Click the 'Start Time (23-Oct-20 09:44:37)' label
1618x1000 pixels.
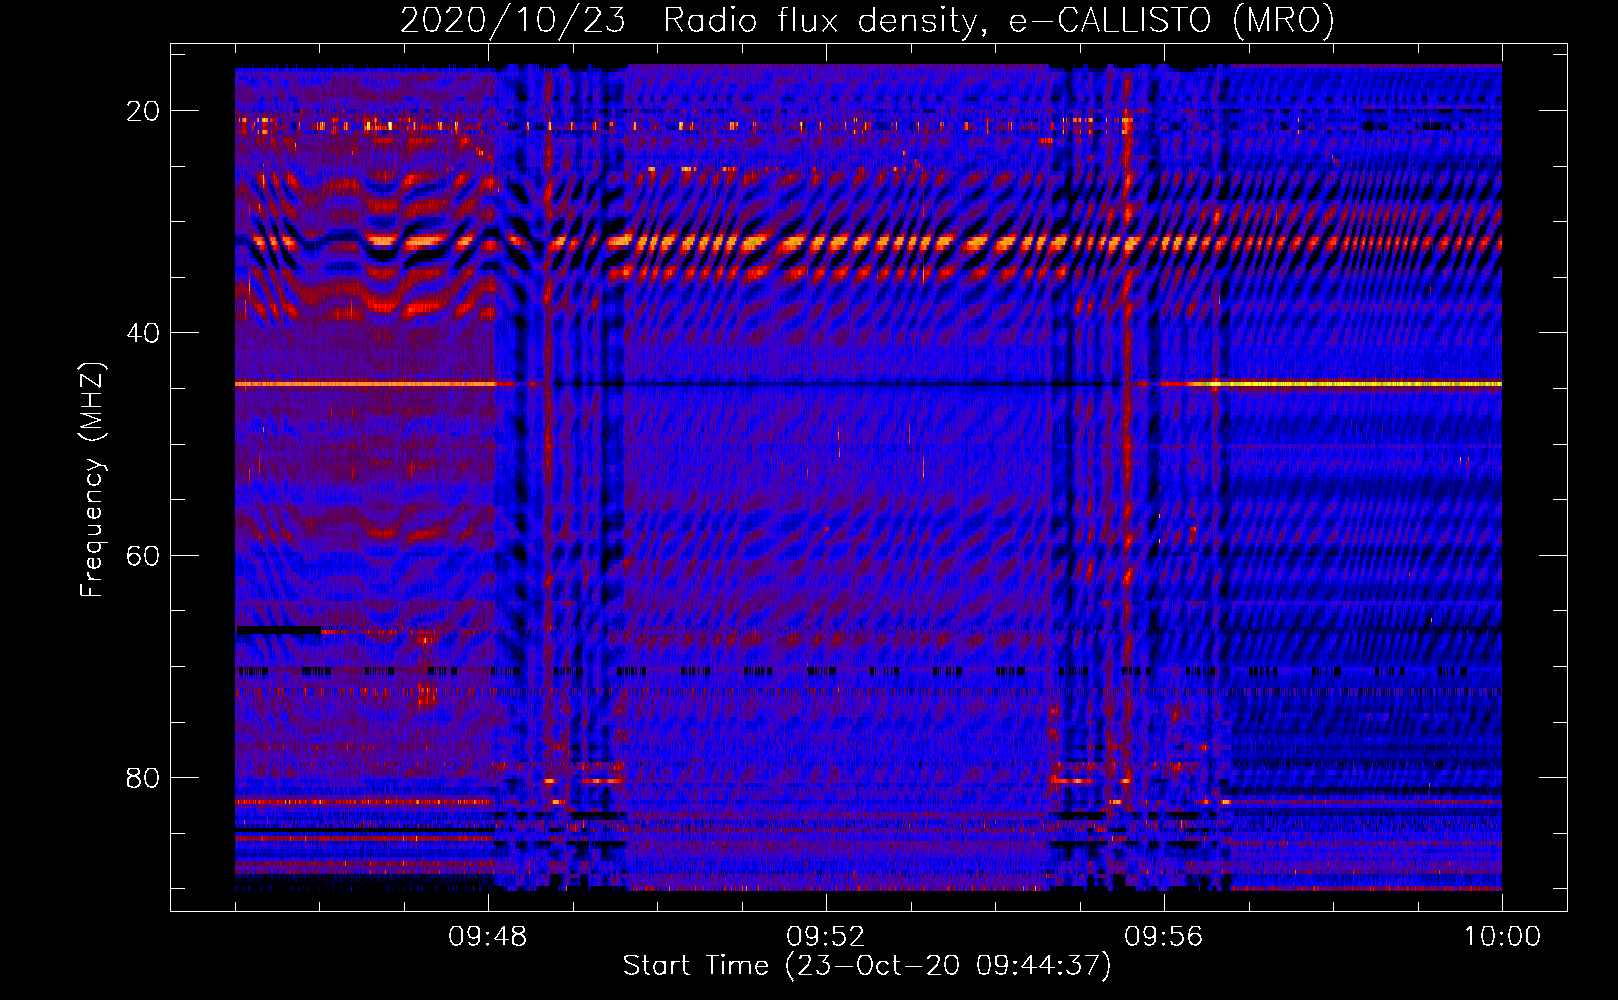(867, 966)
